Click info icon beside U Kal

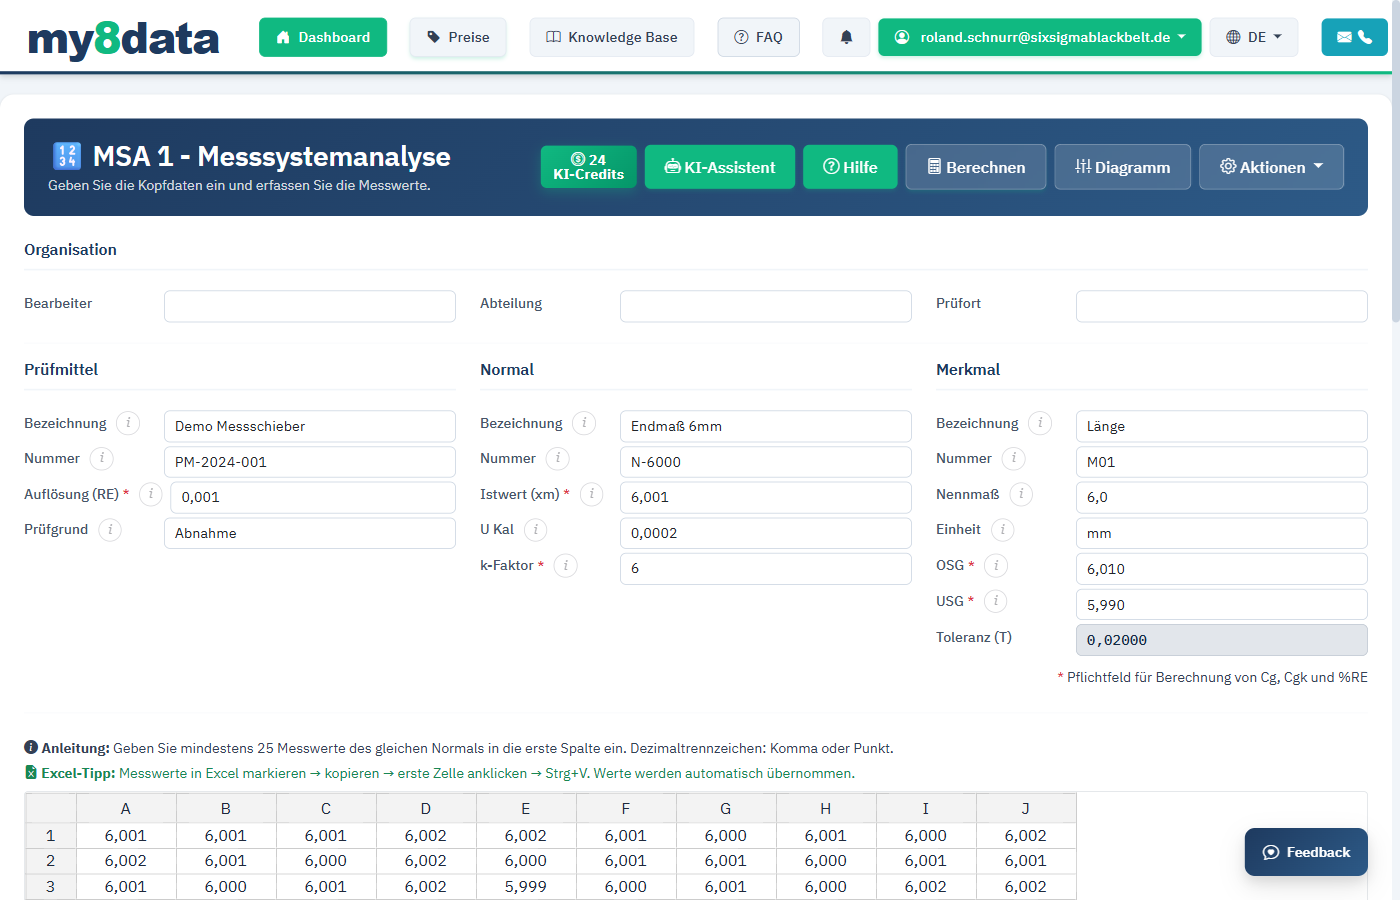coord(536,530)
